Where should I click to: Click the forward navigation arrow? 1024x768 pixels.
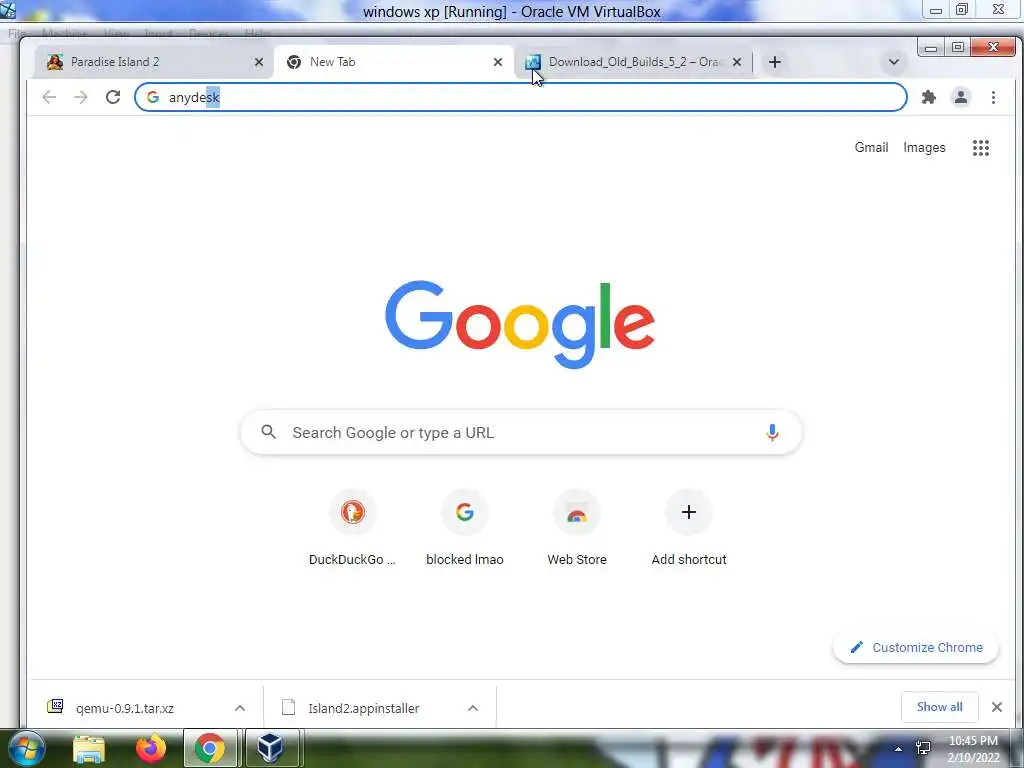80,97
